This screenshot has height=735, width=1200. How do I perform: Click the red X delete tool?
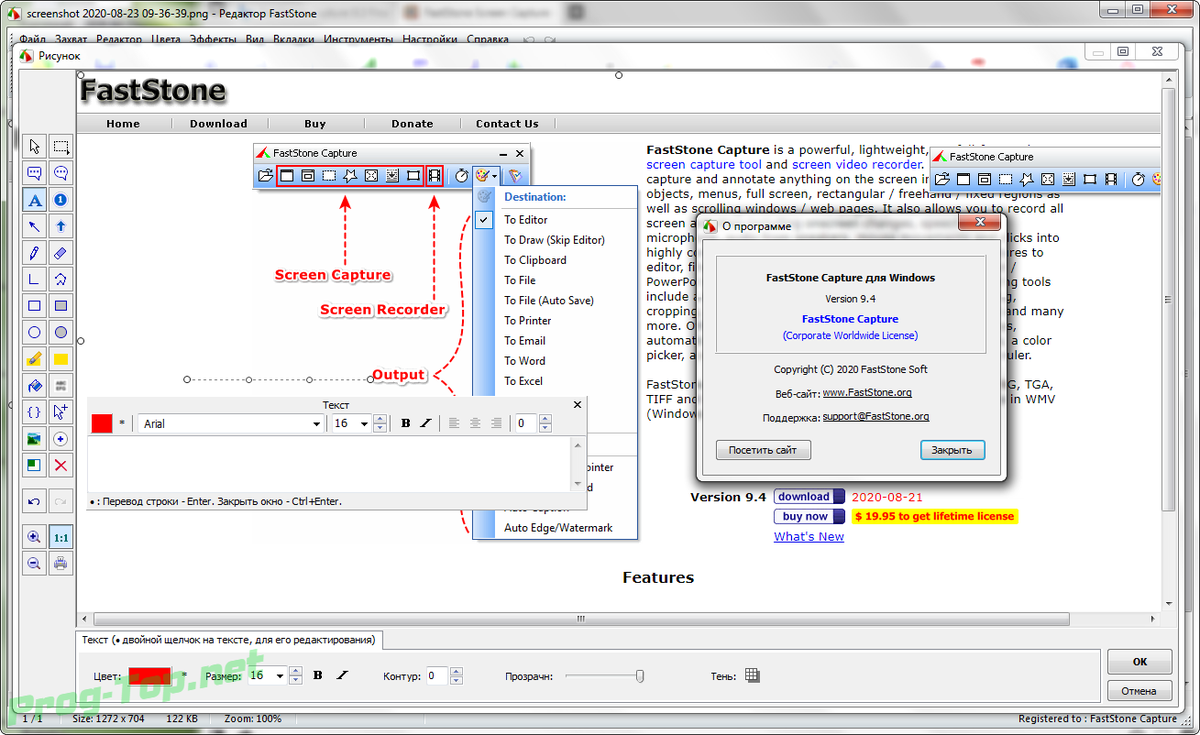[61, 465]
